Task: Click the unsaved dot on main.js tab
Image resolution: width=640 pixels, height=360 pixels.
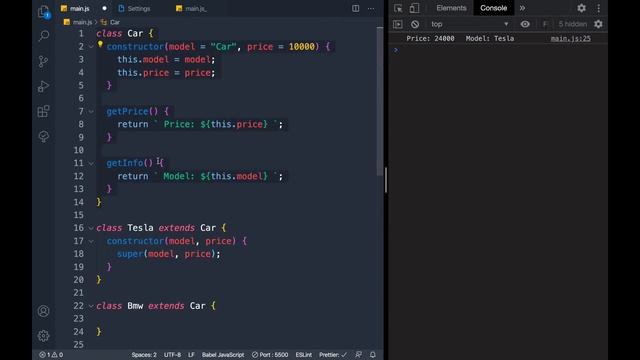Action: [x=104, y=8]
